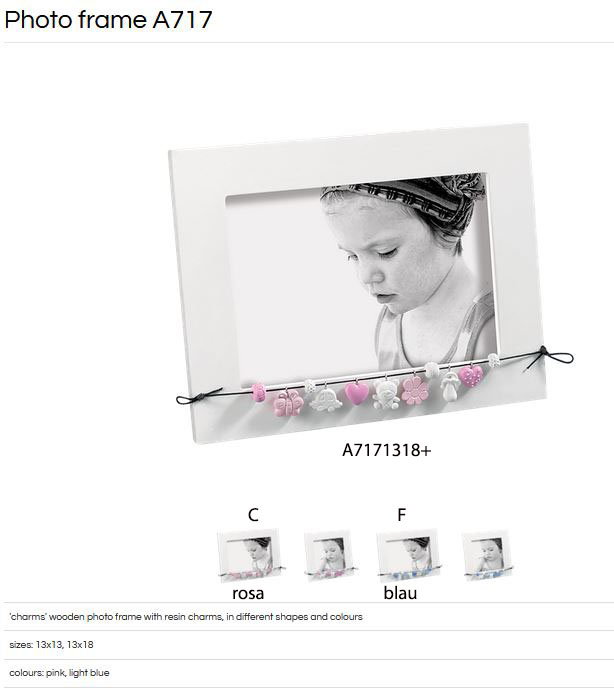Click the rosa colour label
The image size is (614, 693).
coord(248,593)
